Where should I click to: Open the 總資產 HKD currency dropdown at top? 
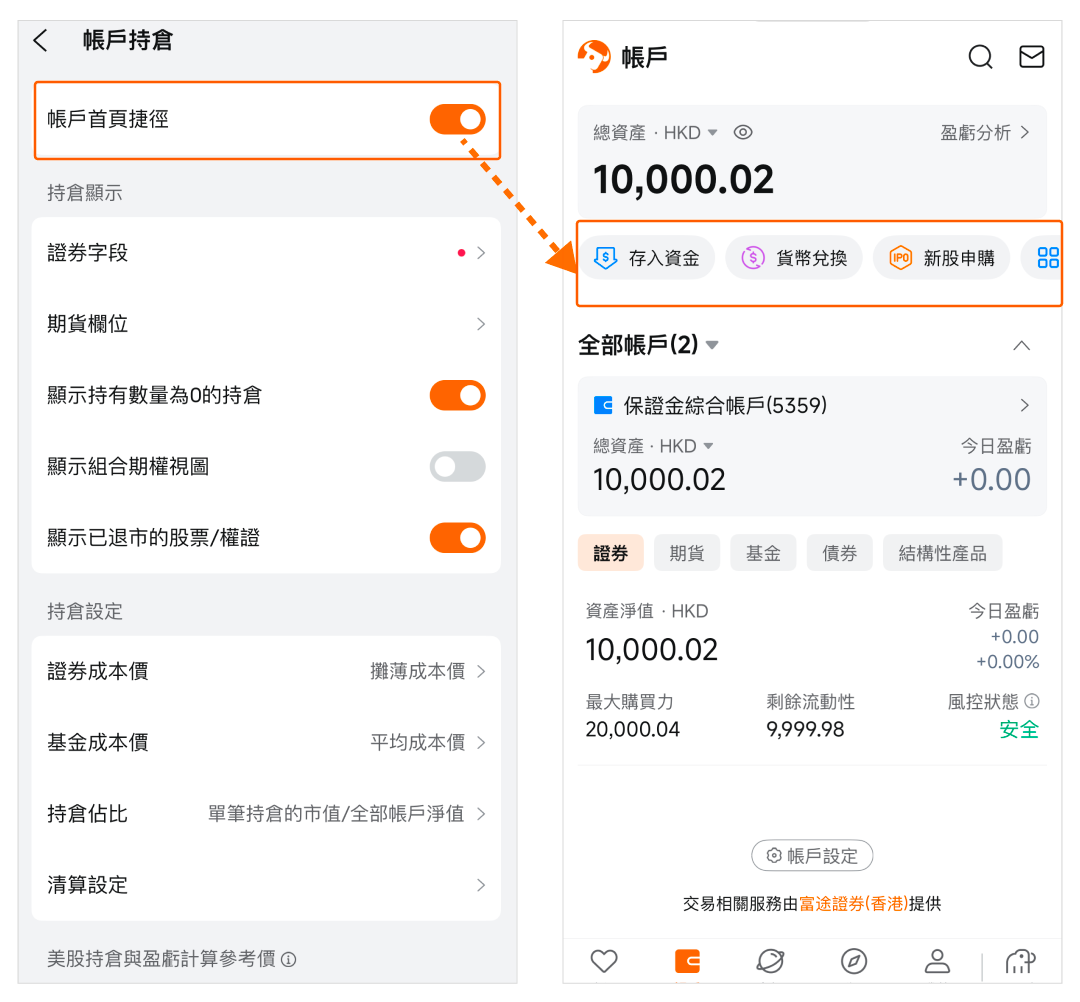712,133
